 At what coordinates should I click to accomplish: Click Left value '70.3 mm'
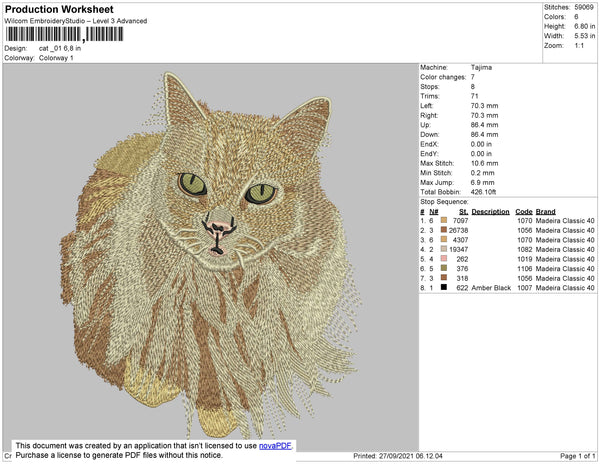click(x=484, y=106)
